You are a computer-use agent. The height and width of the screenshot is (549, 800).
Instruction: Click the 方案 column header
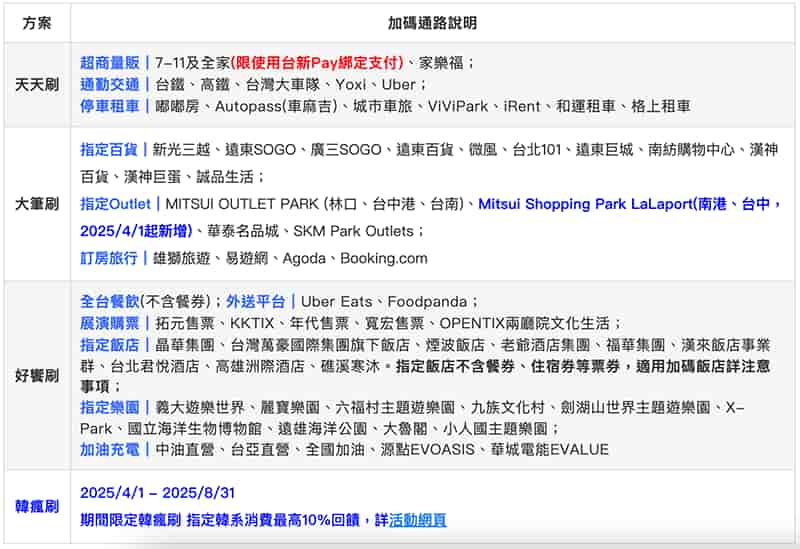click(37, 23)
